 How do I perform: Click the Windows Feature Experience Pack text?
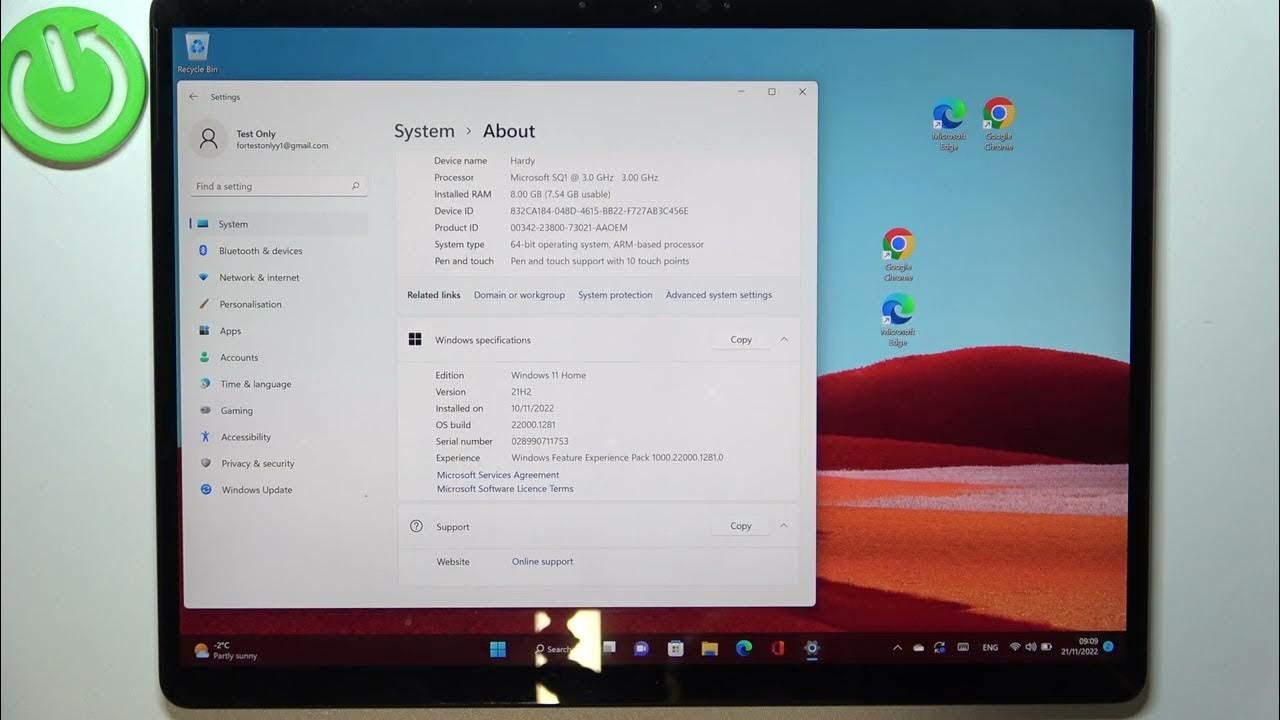tap(617, 458)
